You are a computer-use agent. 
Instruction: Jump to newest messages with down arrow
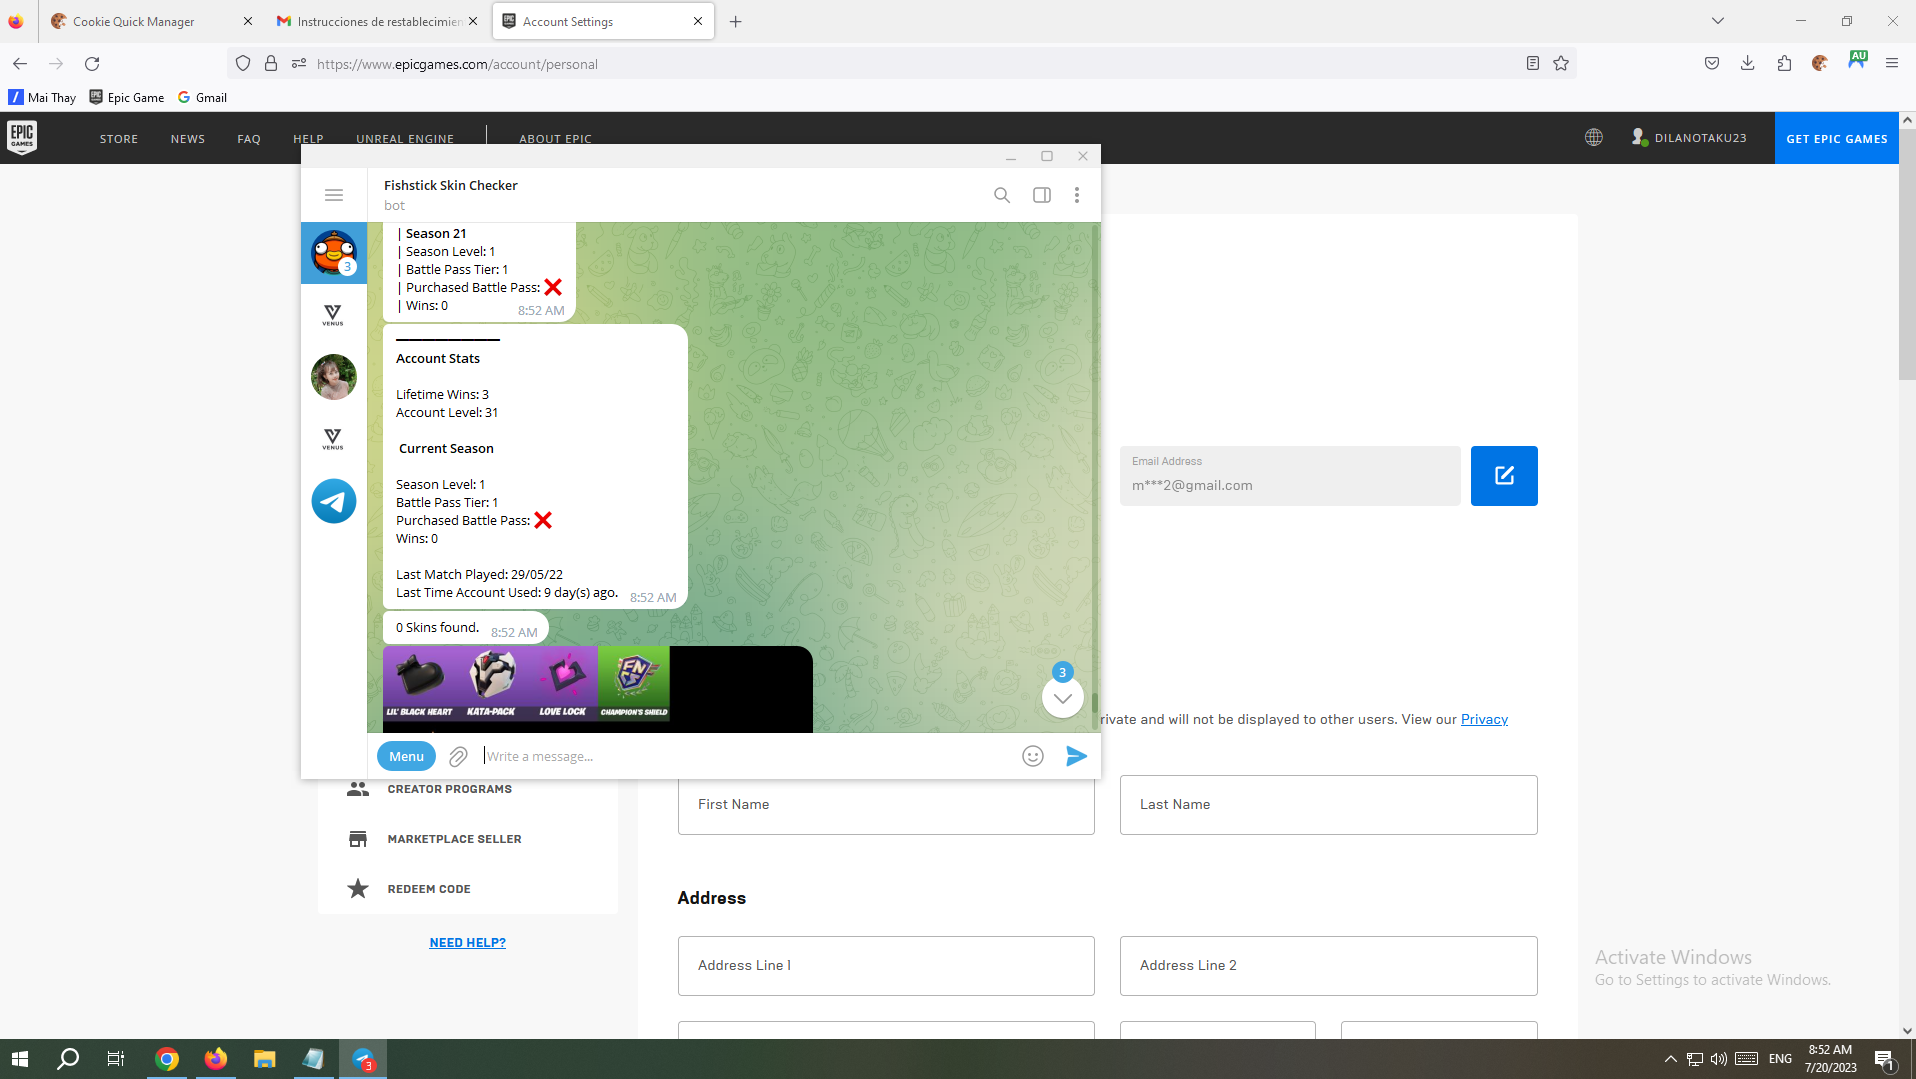tap(1063, 697)
